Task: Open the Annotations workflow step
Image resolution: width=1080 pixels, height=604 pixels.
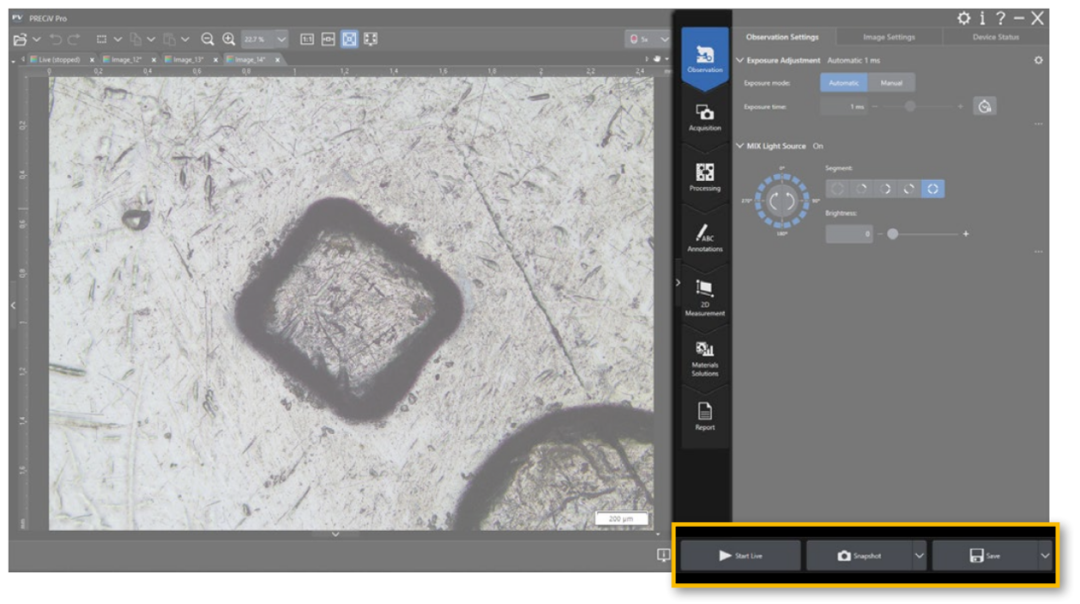Action: click(705, 238)
